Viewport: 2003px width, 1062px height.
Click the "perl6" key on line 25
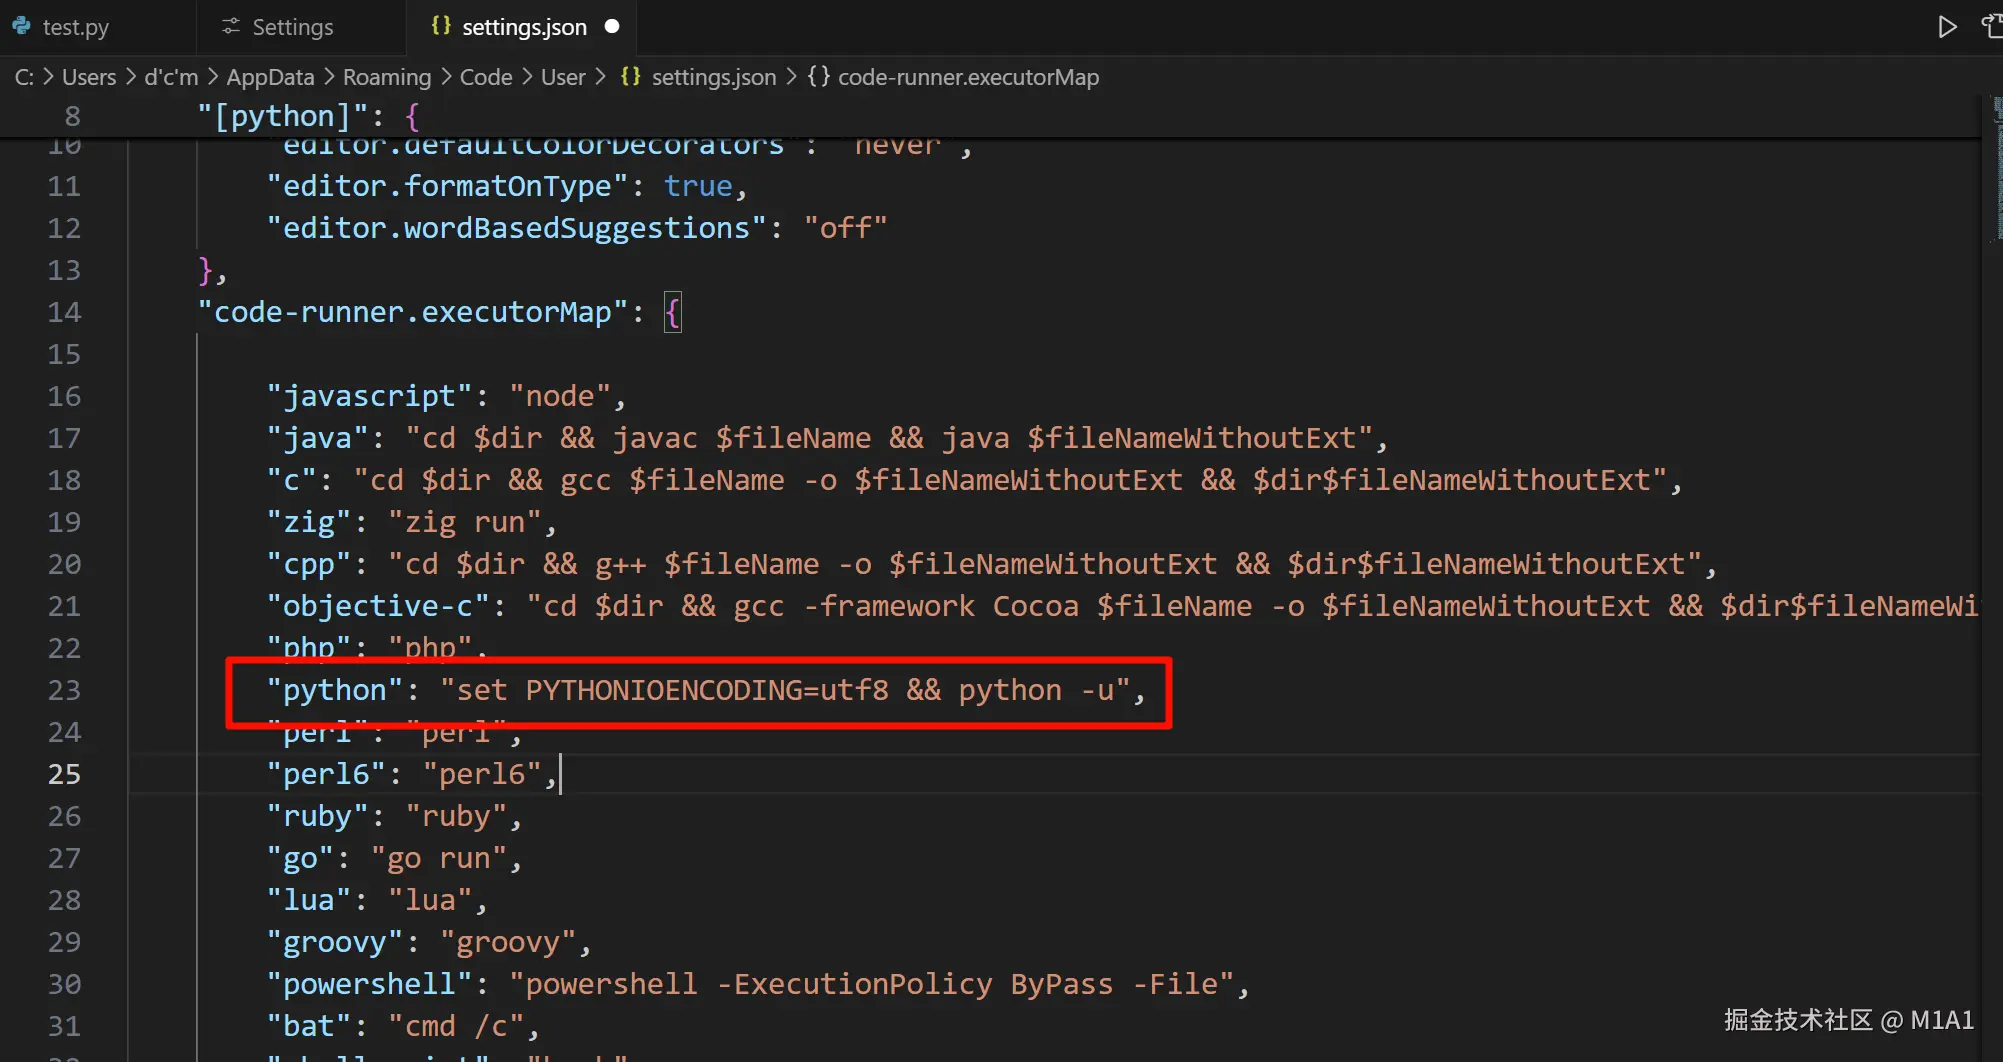(x=326, y=774)
